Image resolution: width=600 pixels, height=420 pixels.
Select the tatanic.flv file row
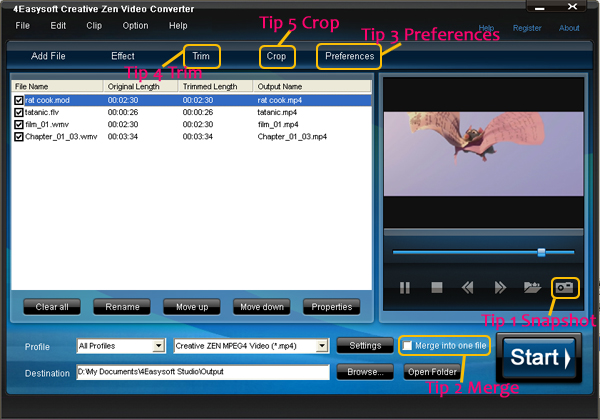point(192,112)
